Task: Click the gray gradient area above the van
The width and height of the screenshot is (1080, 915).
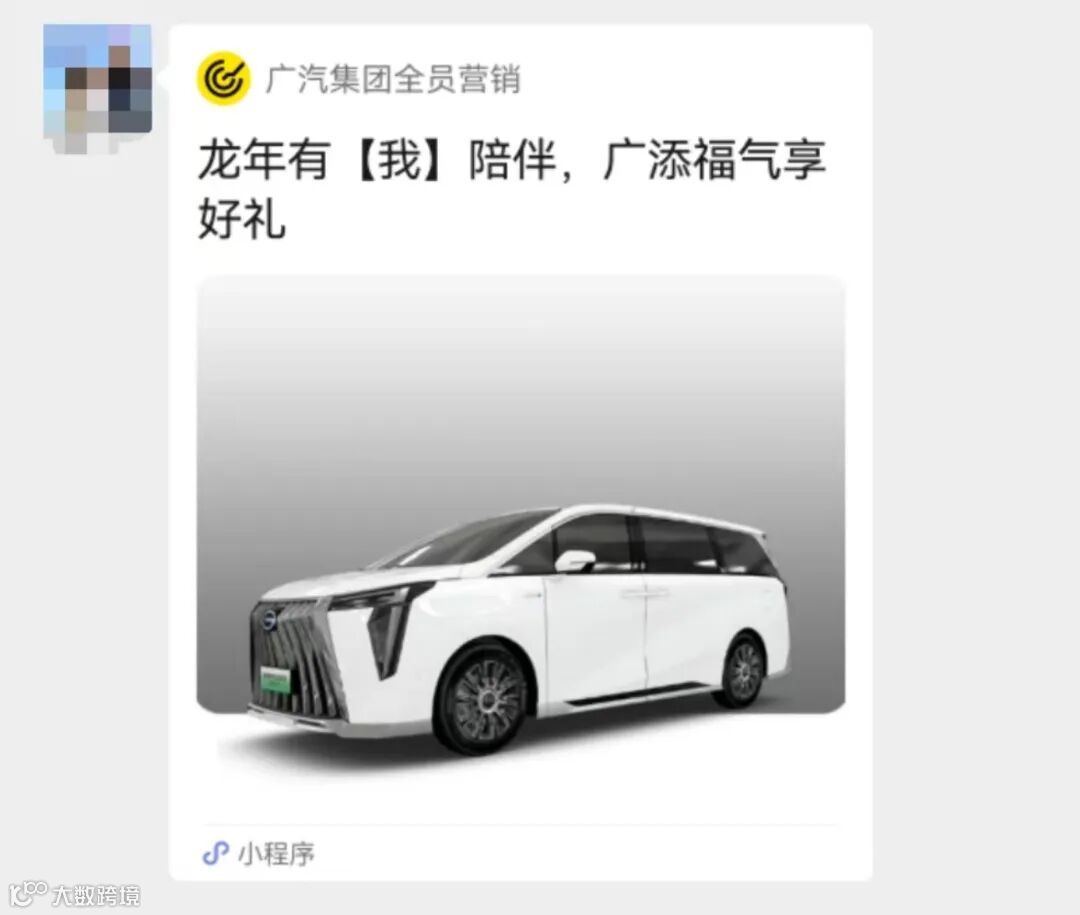Action: [521, 386]
